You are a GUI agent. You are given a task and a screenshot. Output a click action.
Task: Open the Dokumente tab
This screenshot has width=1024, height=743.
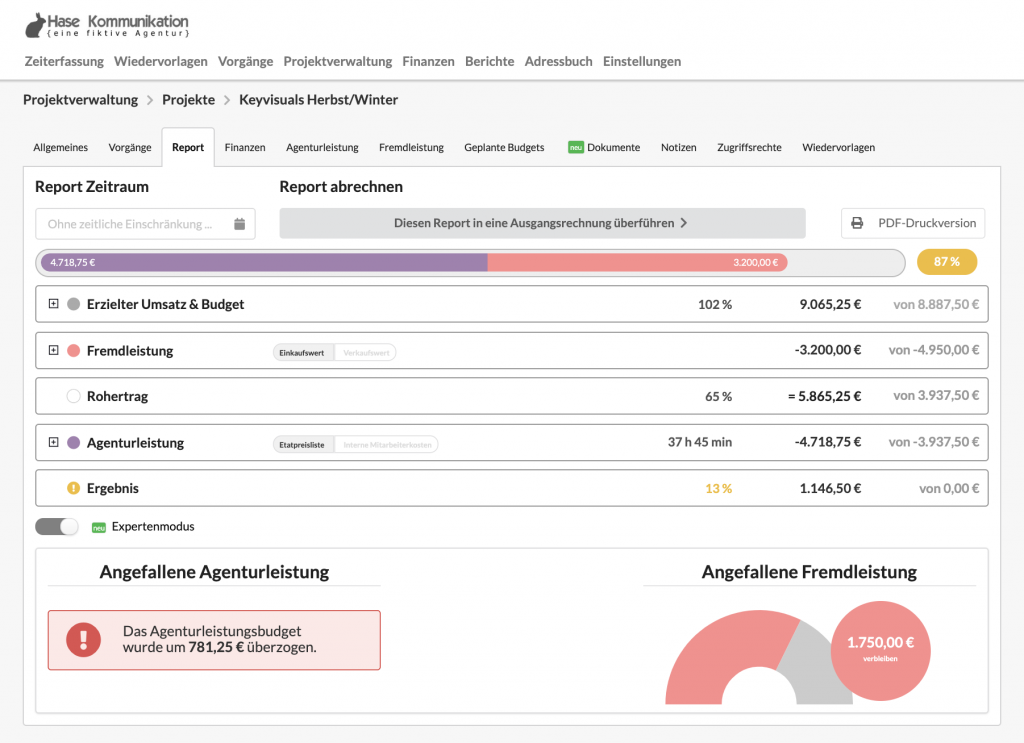(x=604, y=148)
